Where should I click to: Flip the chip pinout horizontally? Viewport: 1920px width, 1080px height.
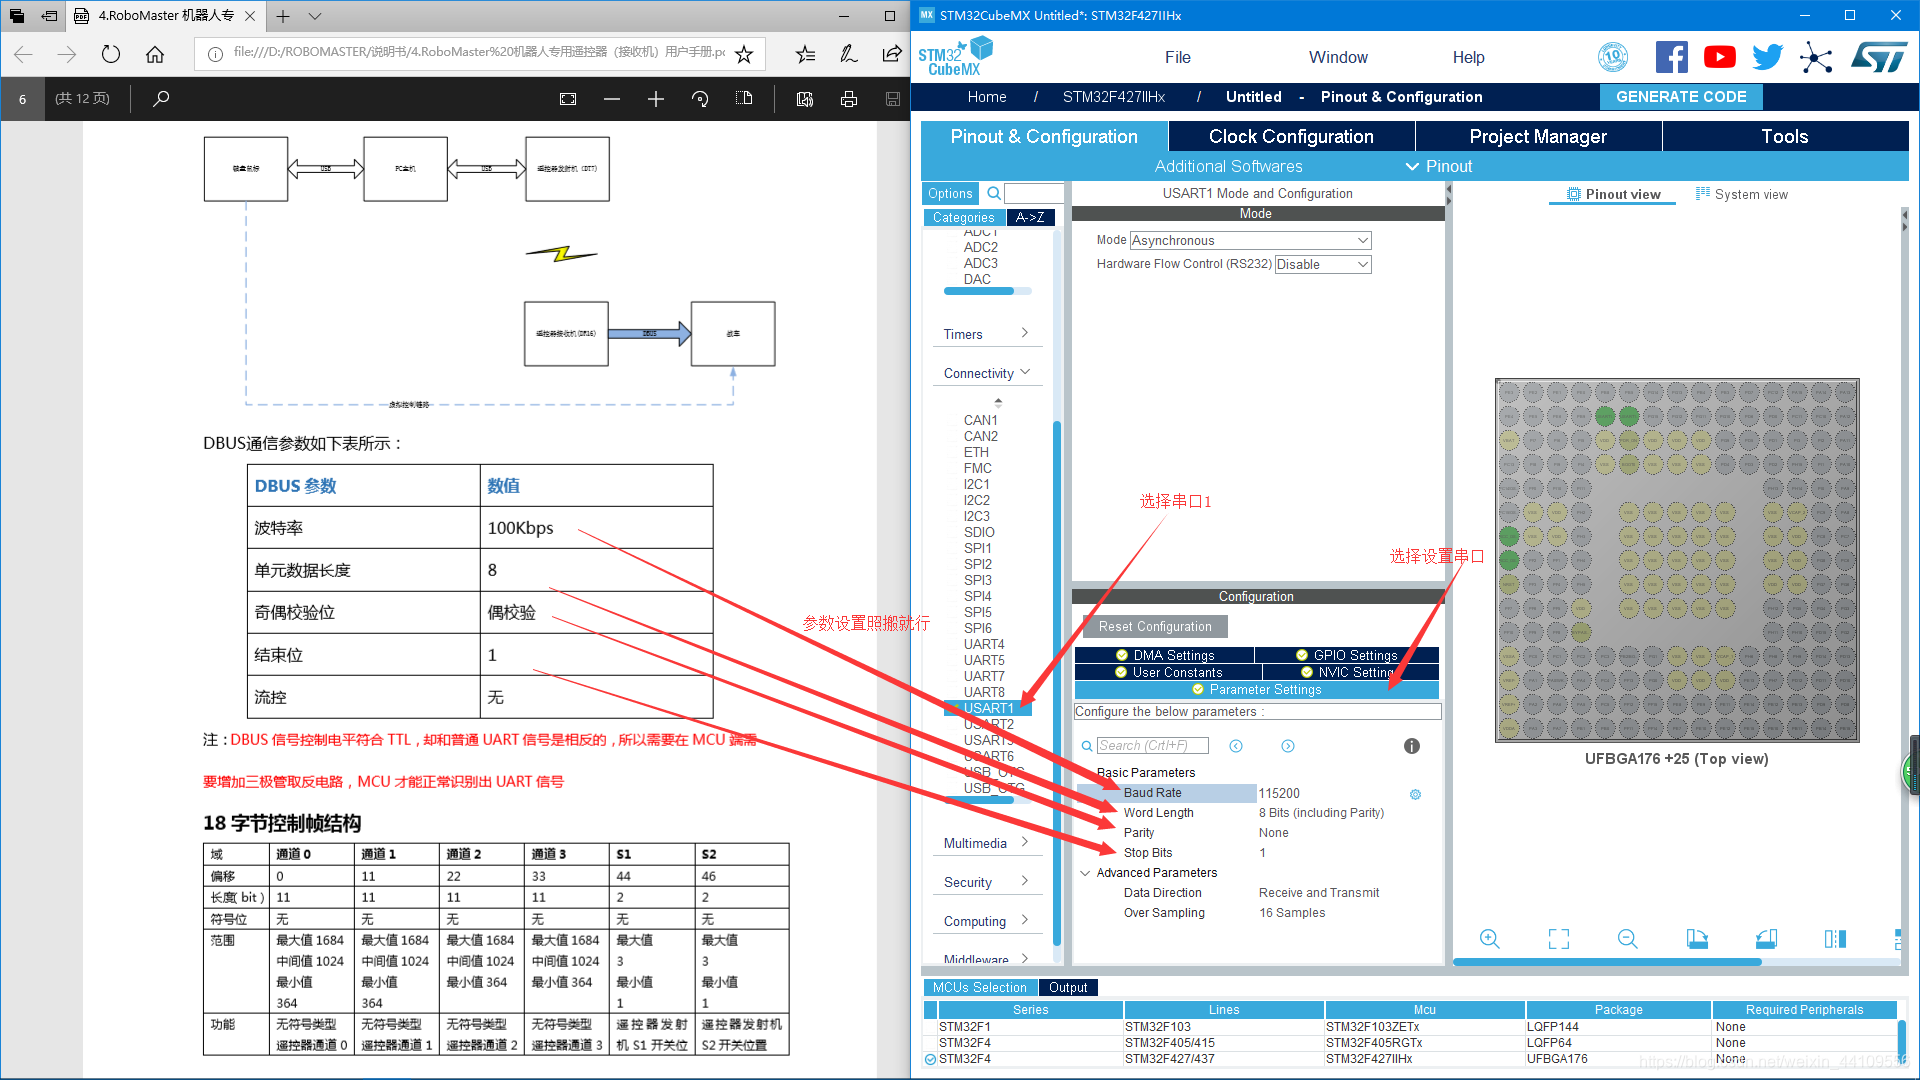click(x=1835, y=939)
